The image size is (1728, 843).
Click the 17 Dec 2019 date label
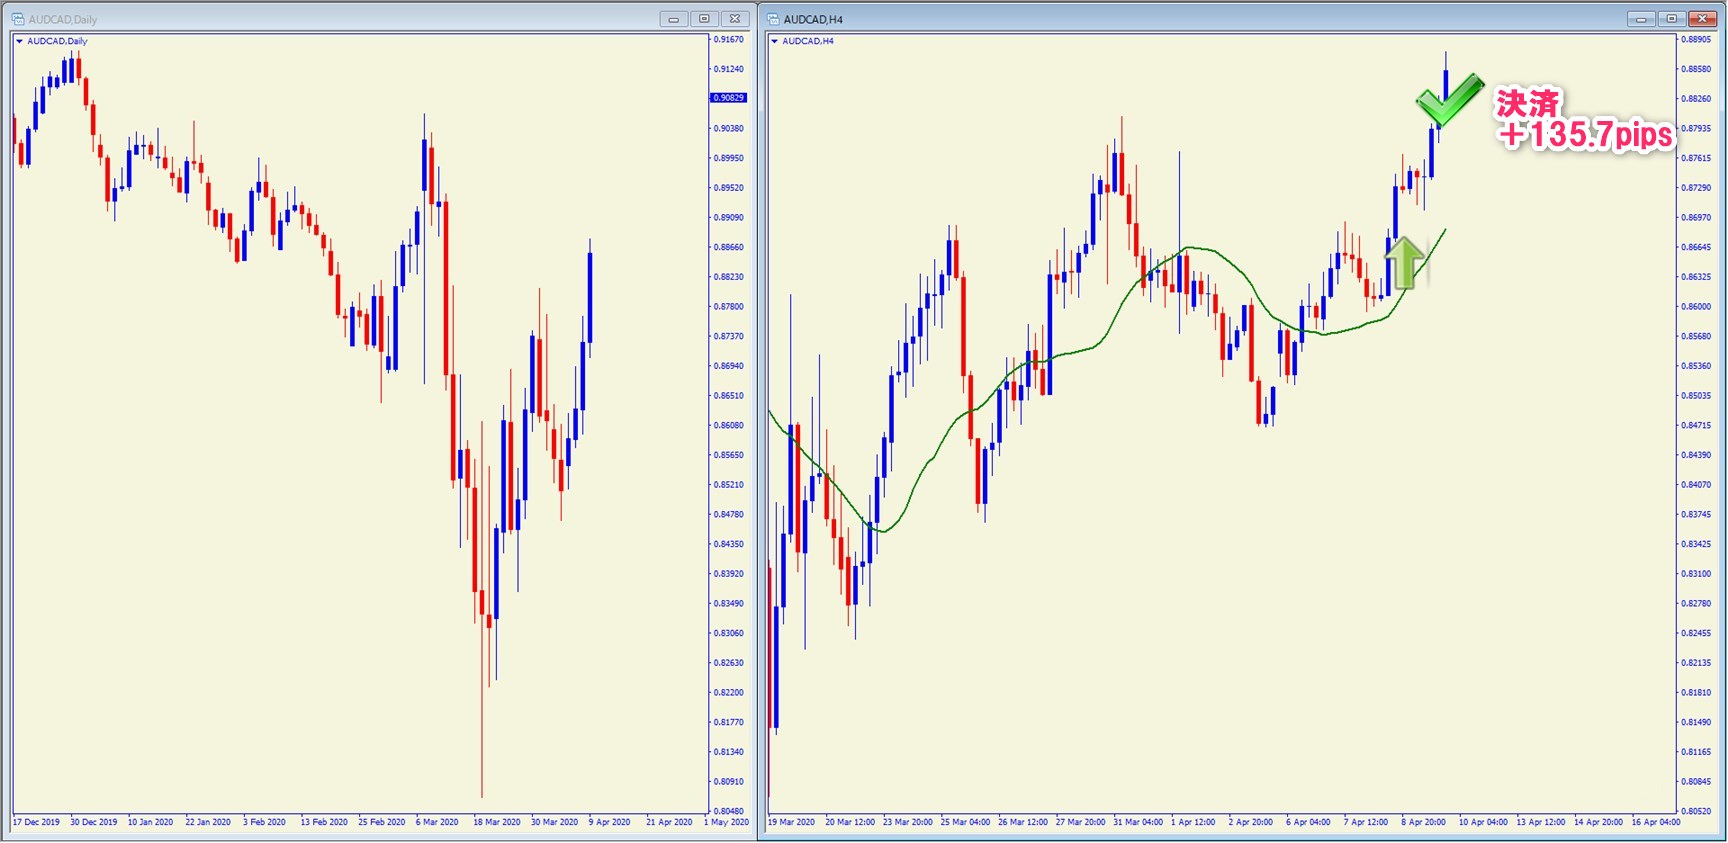pos(37,822)
